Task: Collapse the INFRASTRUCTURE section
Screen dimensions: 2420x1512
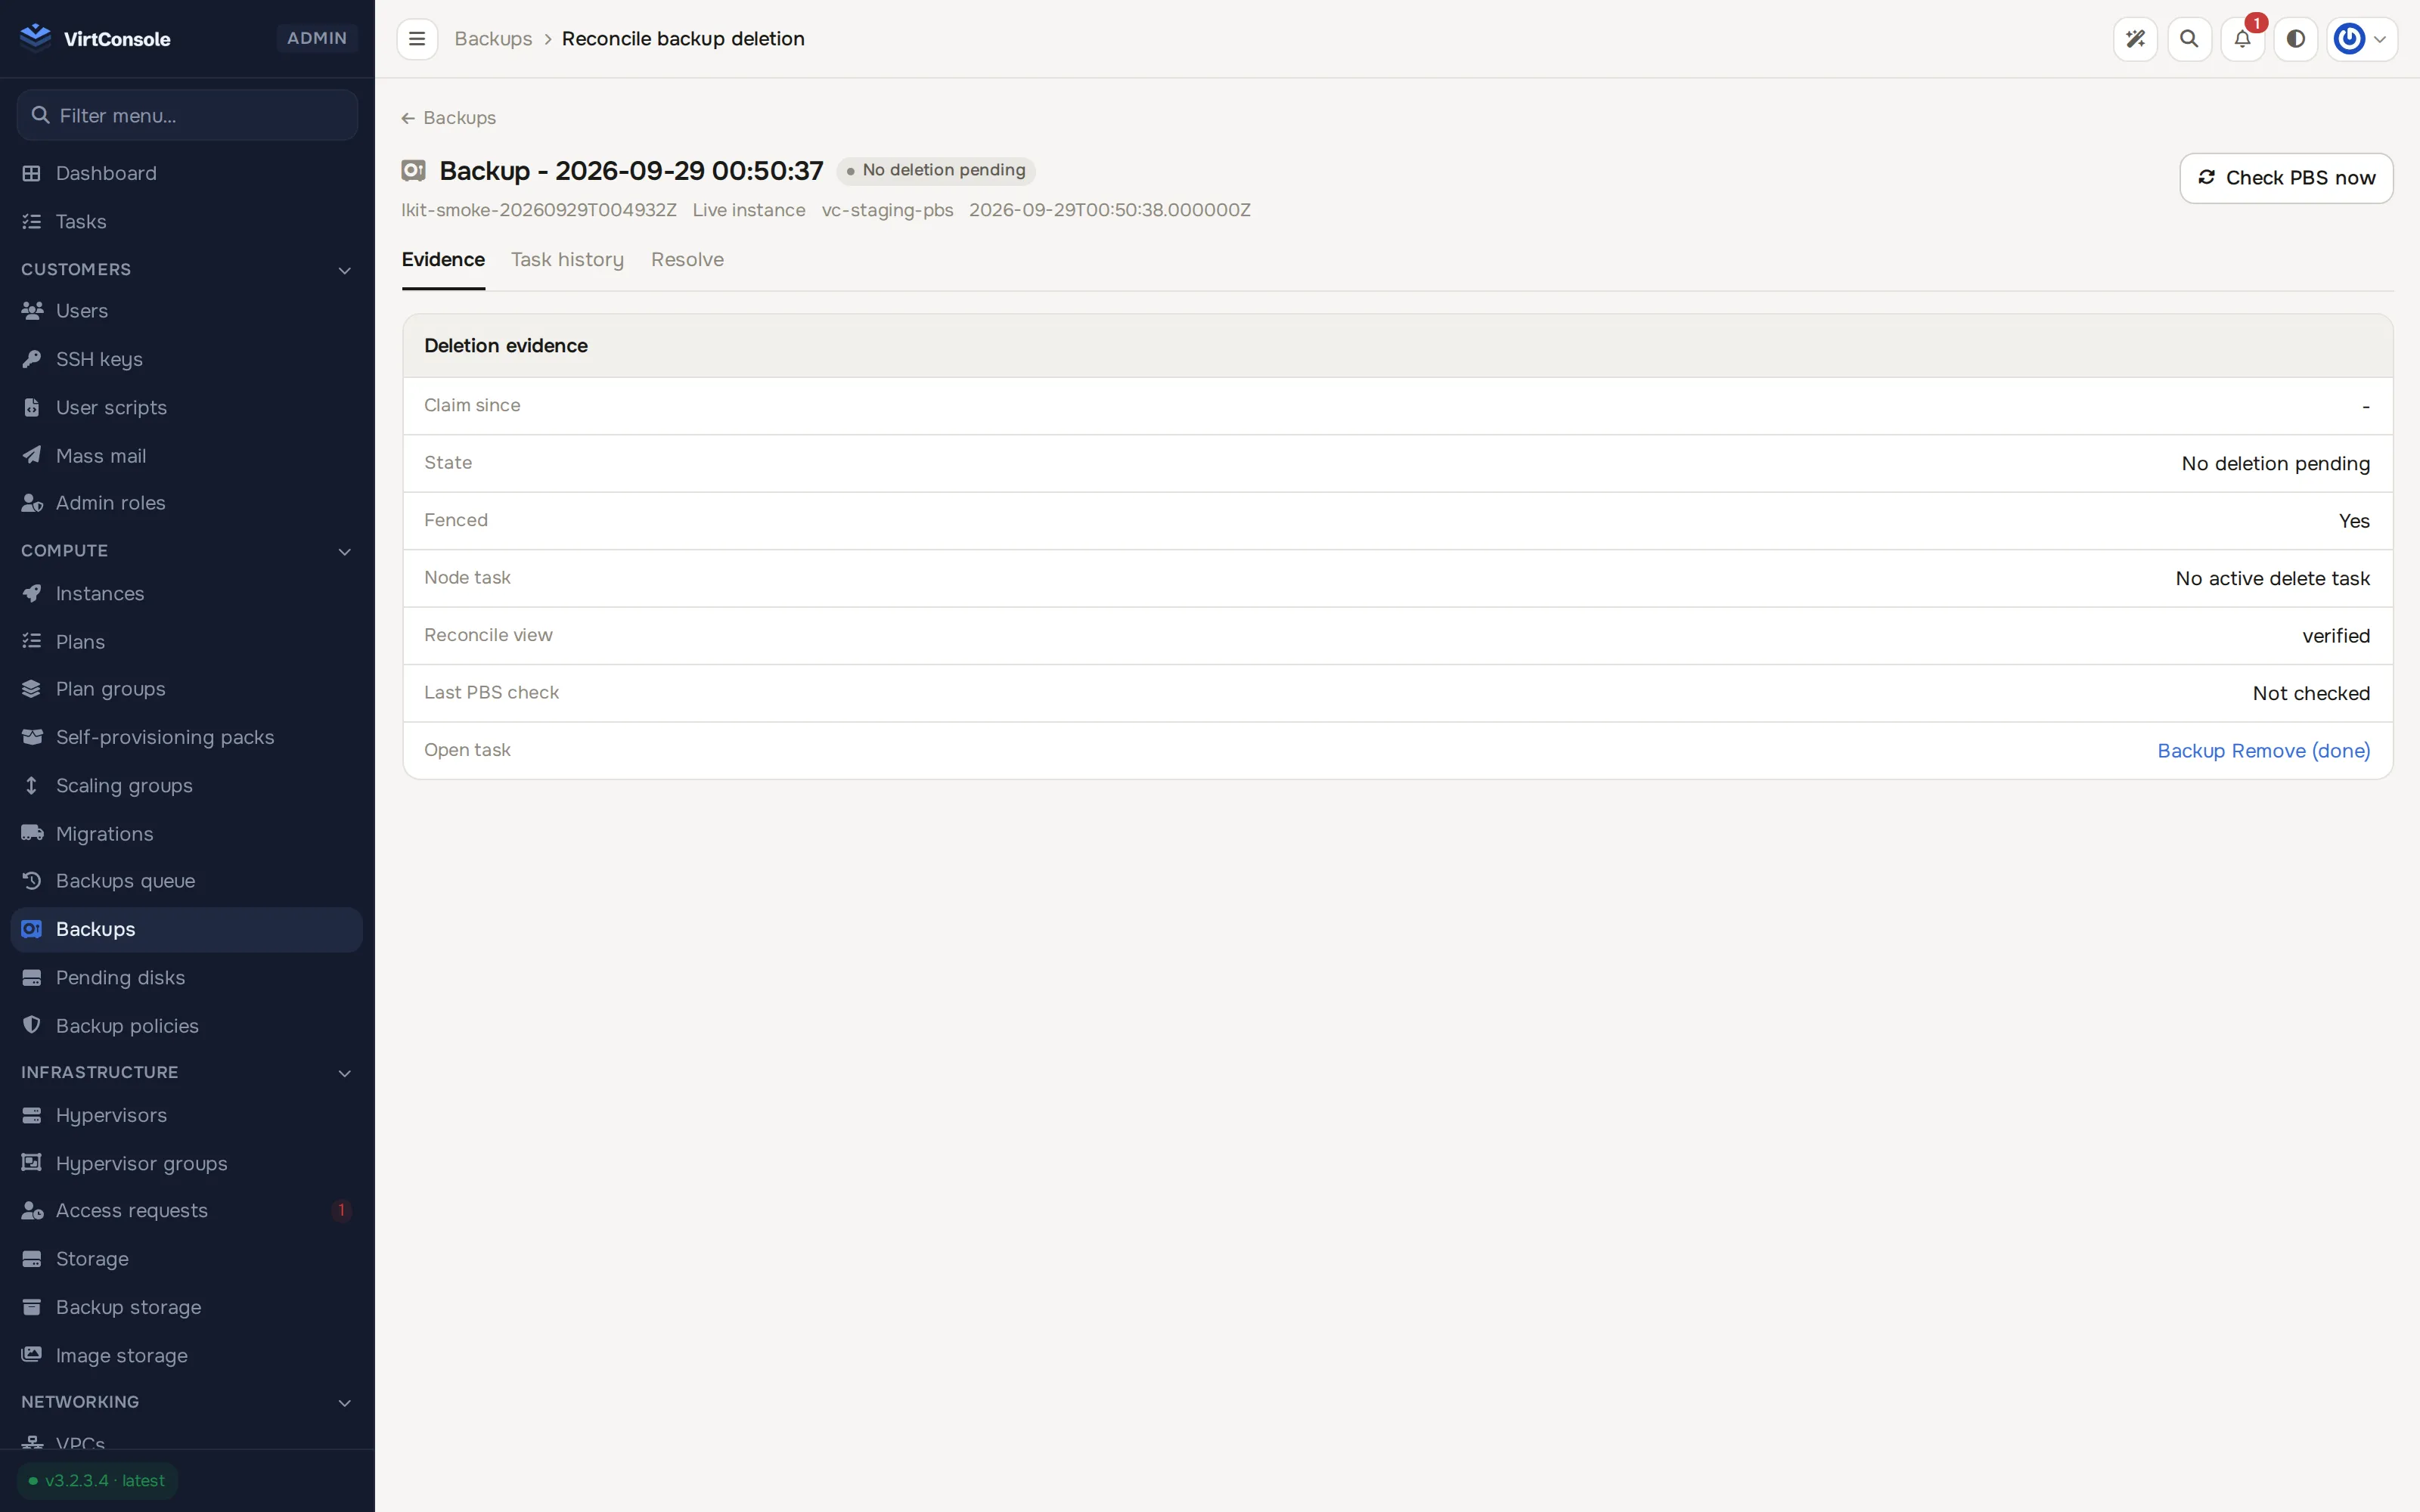Action: click(x=187, y=1072)
